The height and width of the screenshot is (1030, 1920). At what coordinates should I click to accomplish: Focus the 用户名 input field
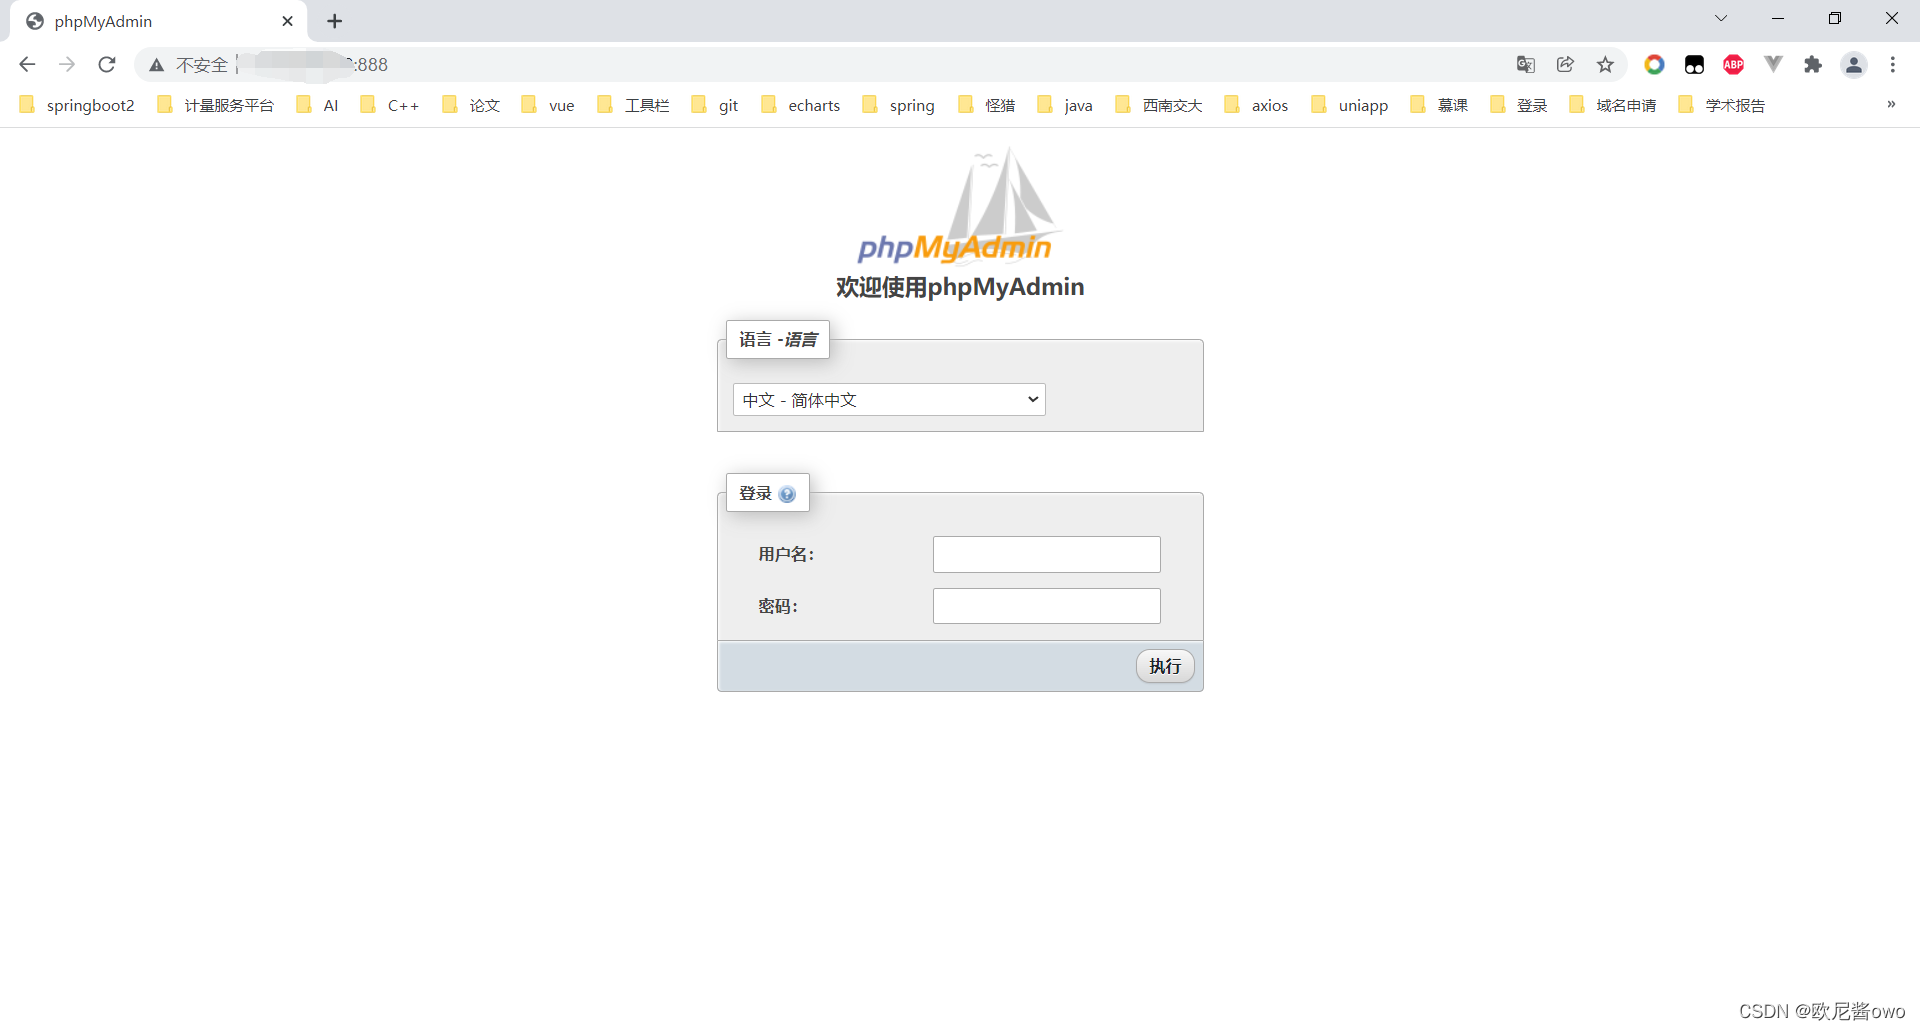[x=1047, y=555]
